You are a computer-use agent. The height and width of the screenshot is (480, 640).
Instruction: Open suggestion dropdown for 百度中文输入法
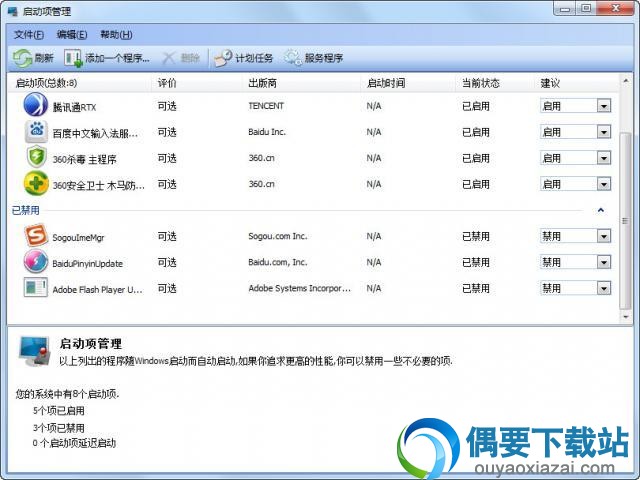(x=604, y=132)
